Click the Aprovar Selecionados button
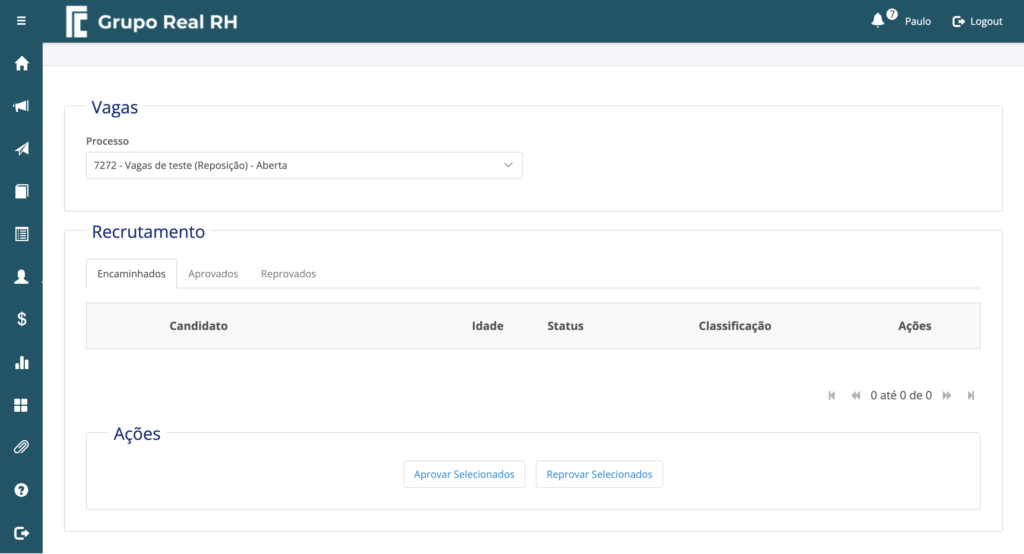This screenshot has width=1024, height=554. 464,474
